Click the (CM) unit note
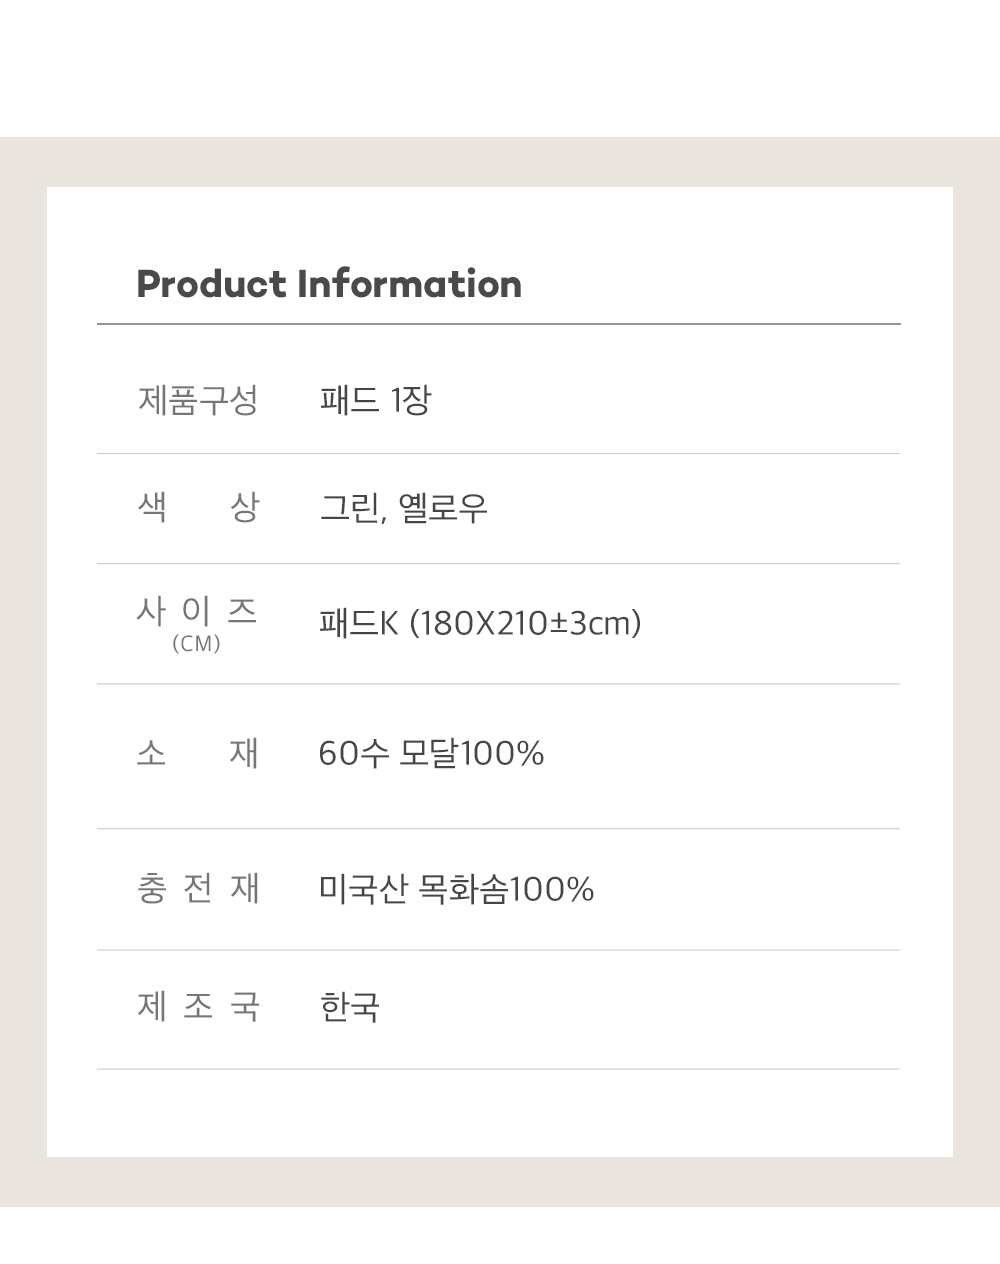The image size is (1000, 1264). tap(196, 644)
